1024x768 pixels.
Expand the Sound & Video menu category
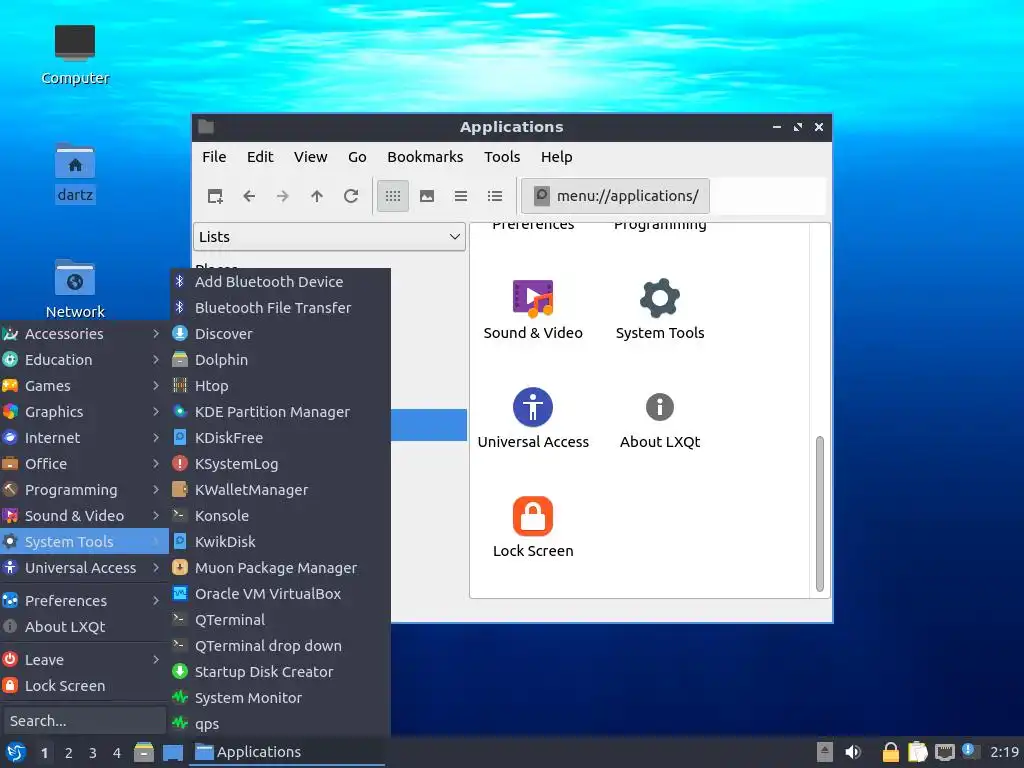tap(84, 516)
